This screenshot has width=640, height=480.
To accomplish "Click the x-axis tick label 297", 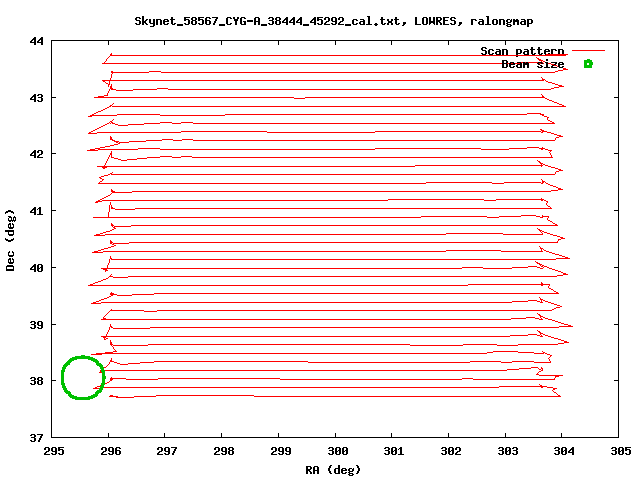I will [167, 451].
